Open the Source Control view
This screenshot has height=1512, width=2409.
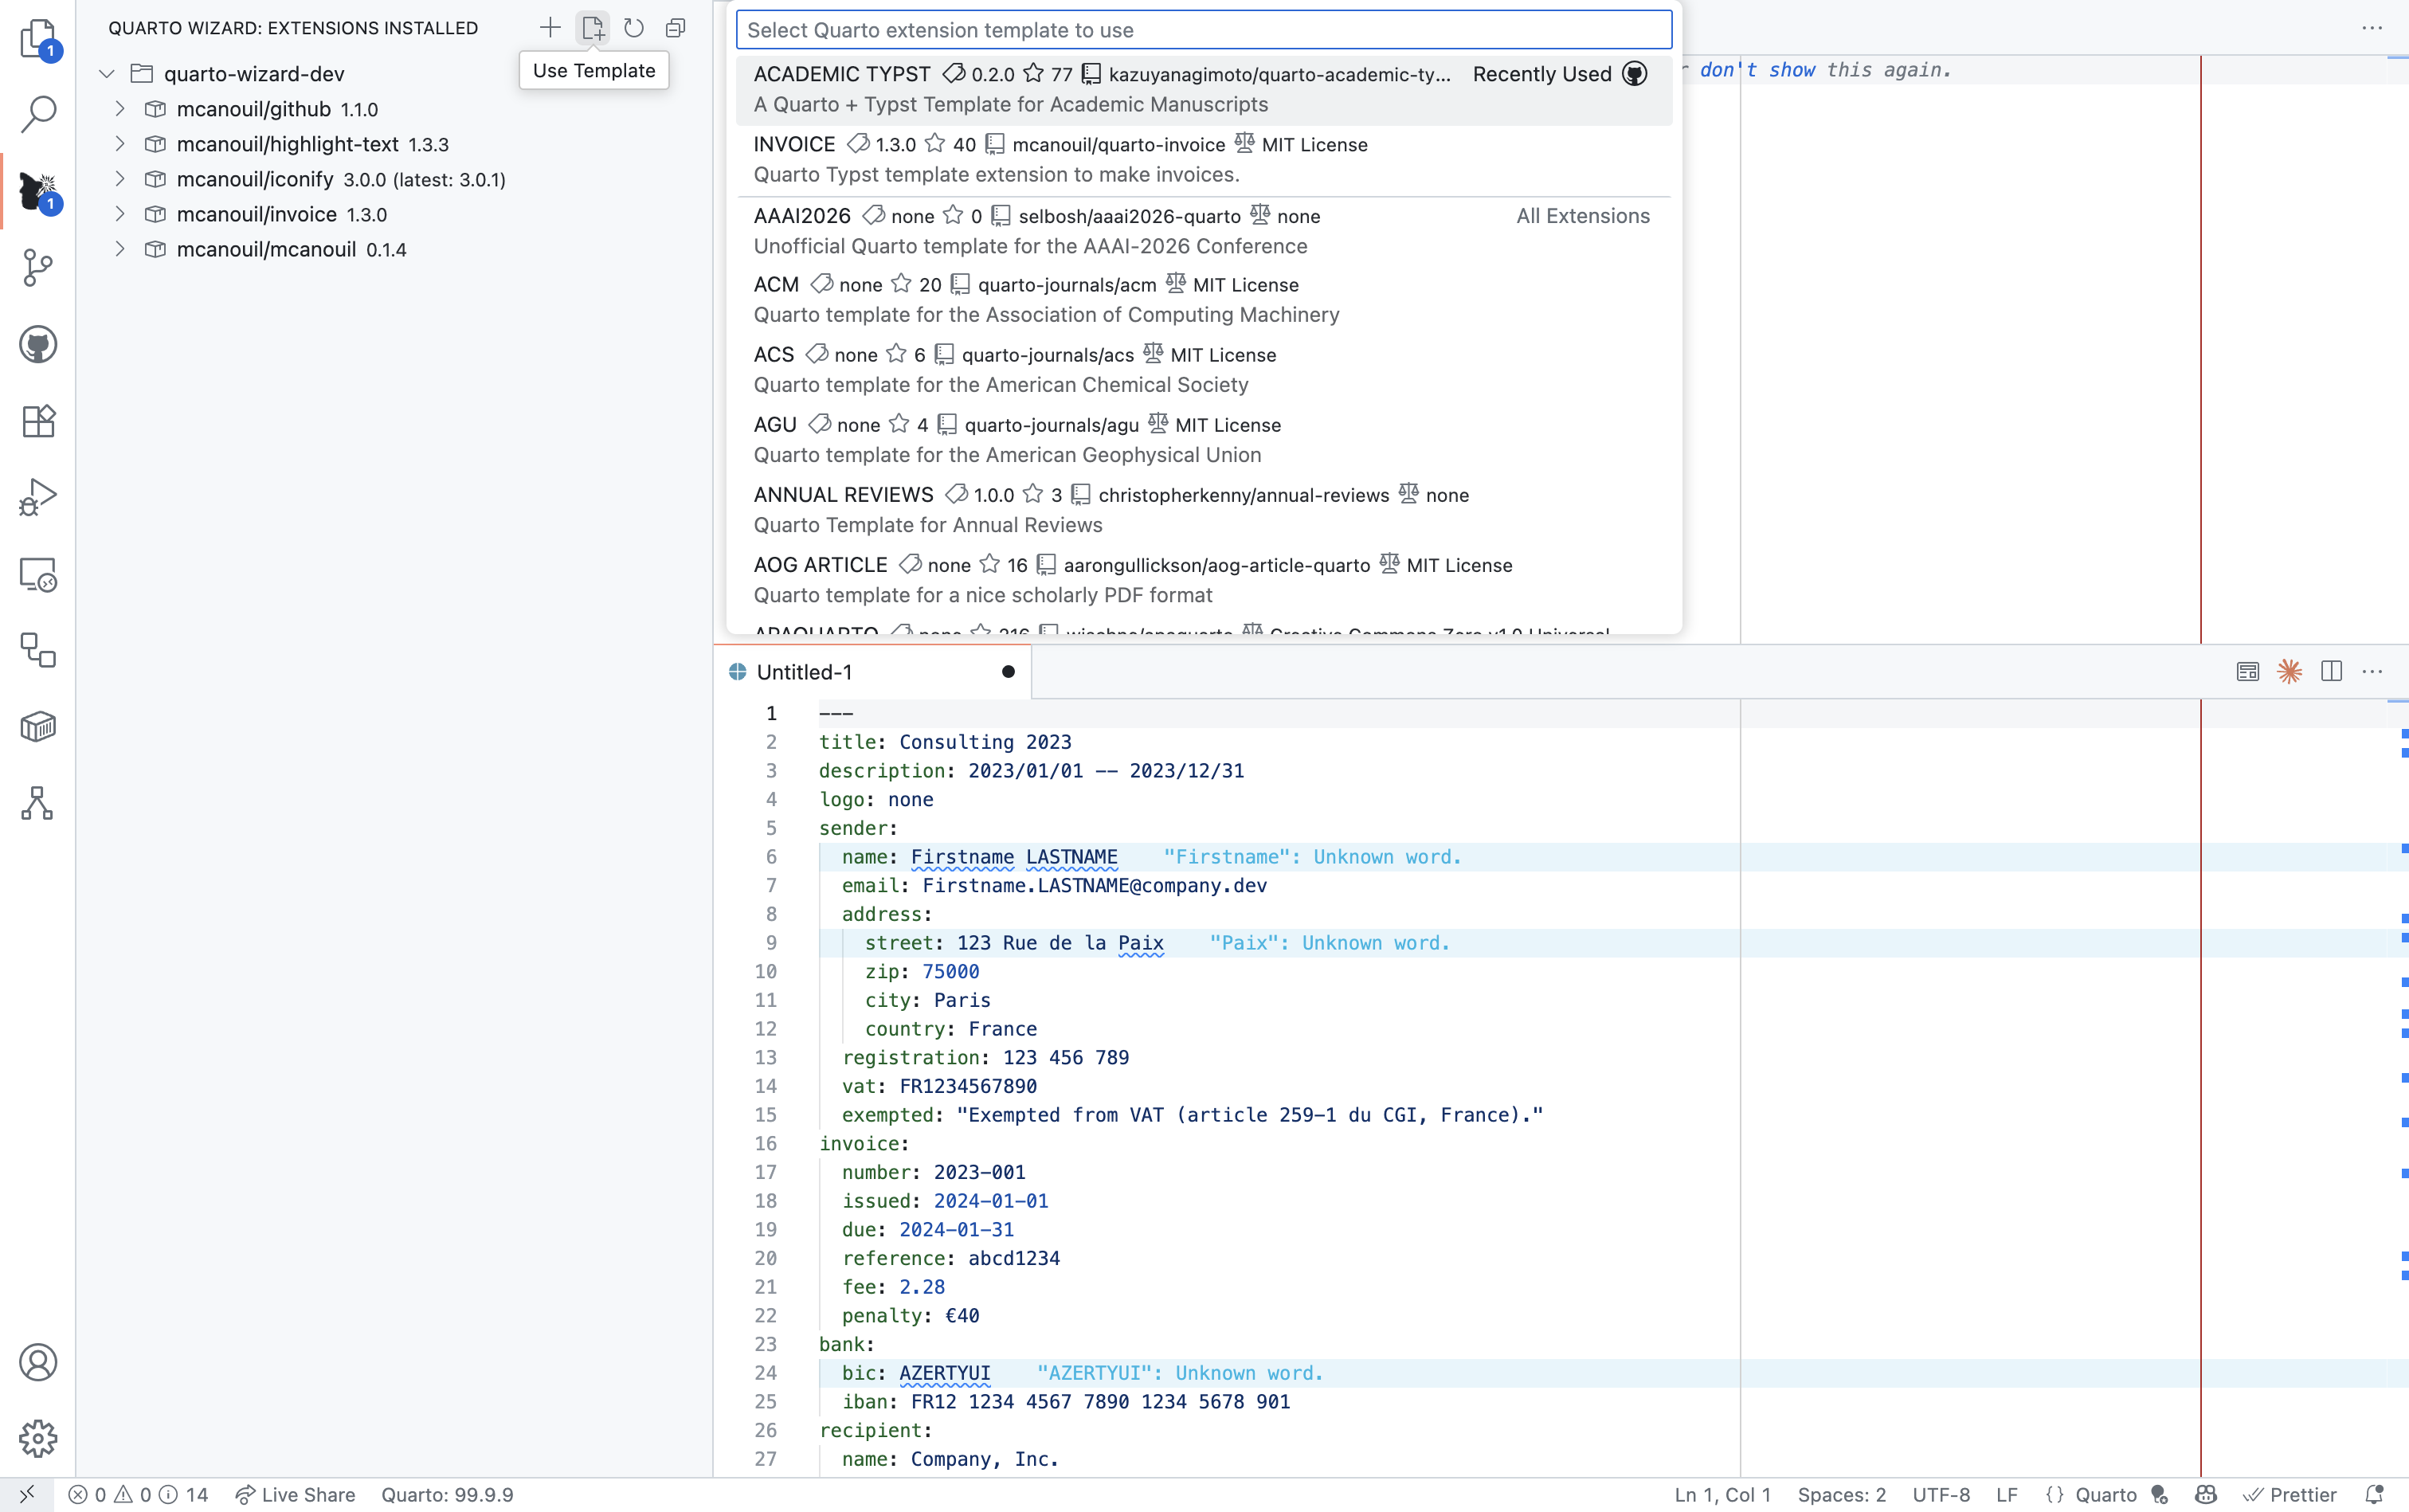tap(39, 268)
